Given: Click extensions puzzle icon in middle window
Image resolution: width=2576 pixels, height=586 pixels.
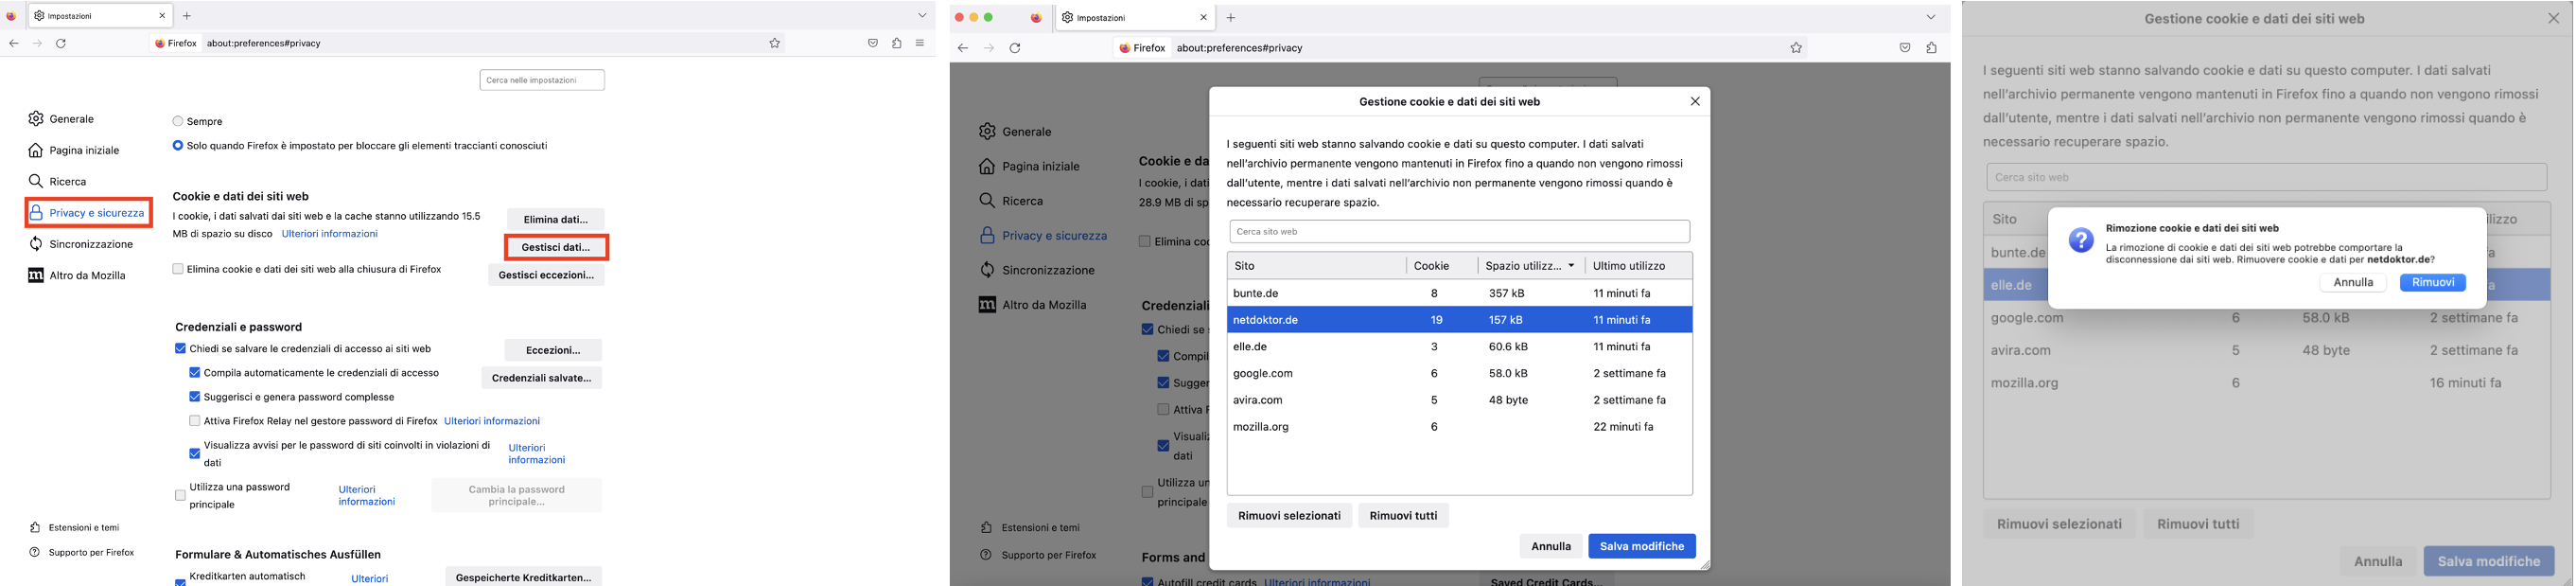Looking at the screenshot, I should (x=1931, y=48).
